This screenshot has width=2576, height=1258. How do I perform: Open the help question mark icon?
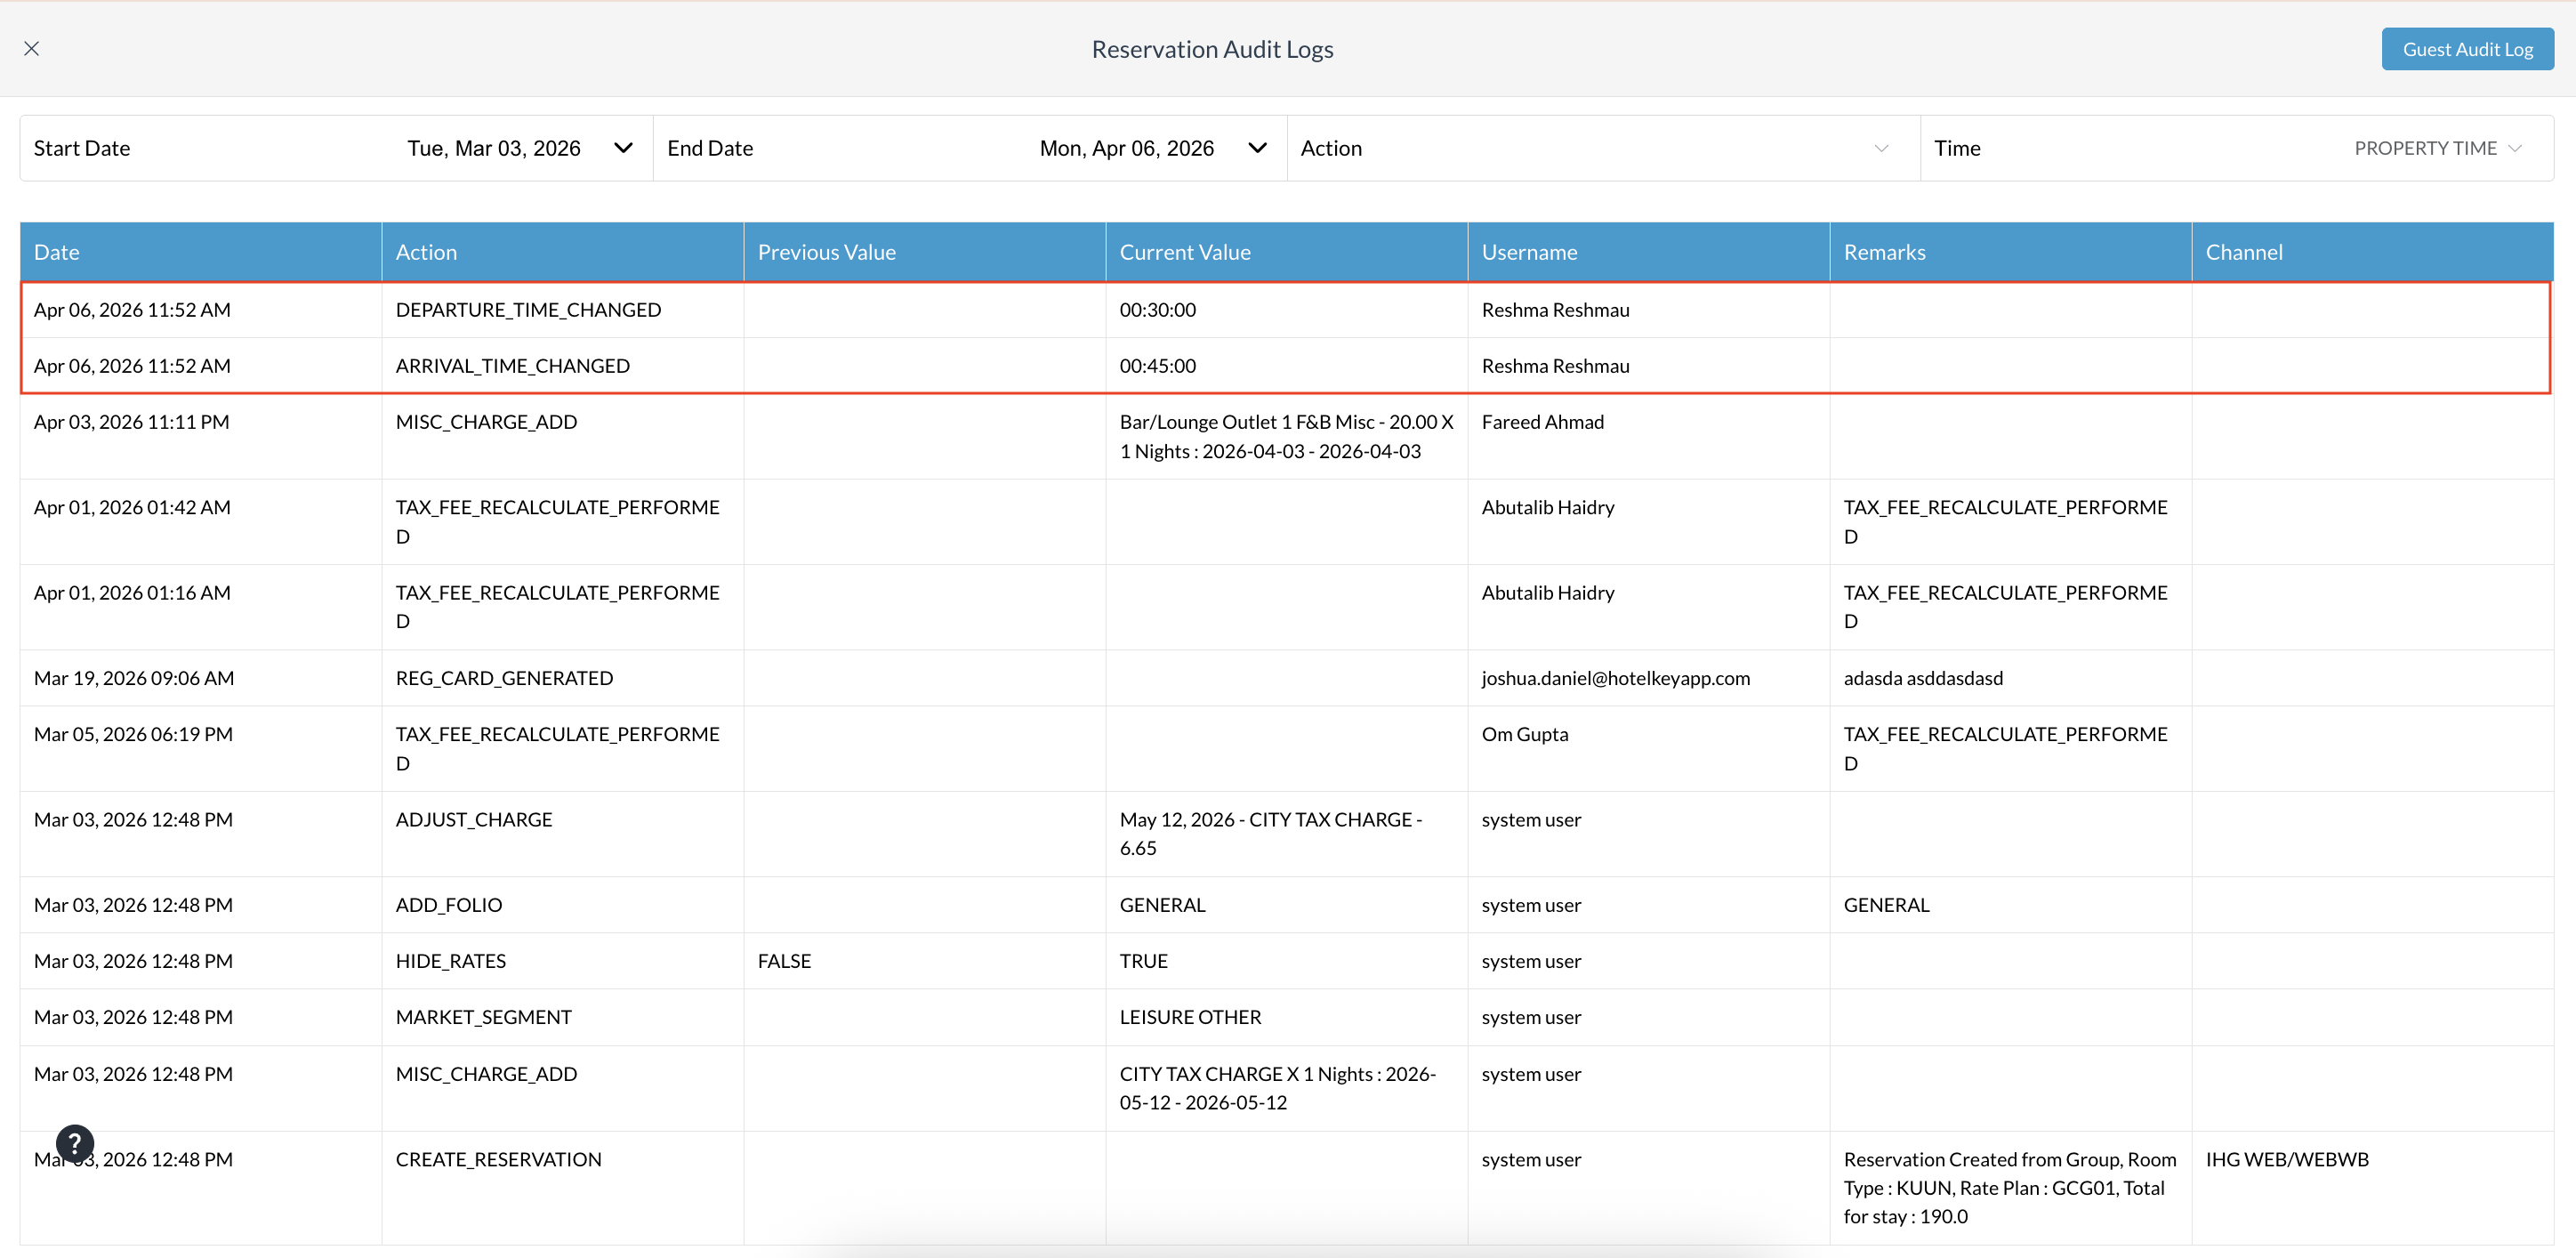click(75, 1143)
